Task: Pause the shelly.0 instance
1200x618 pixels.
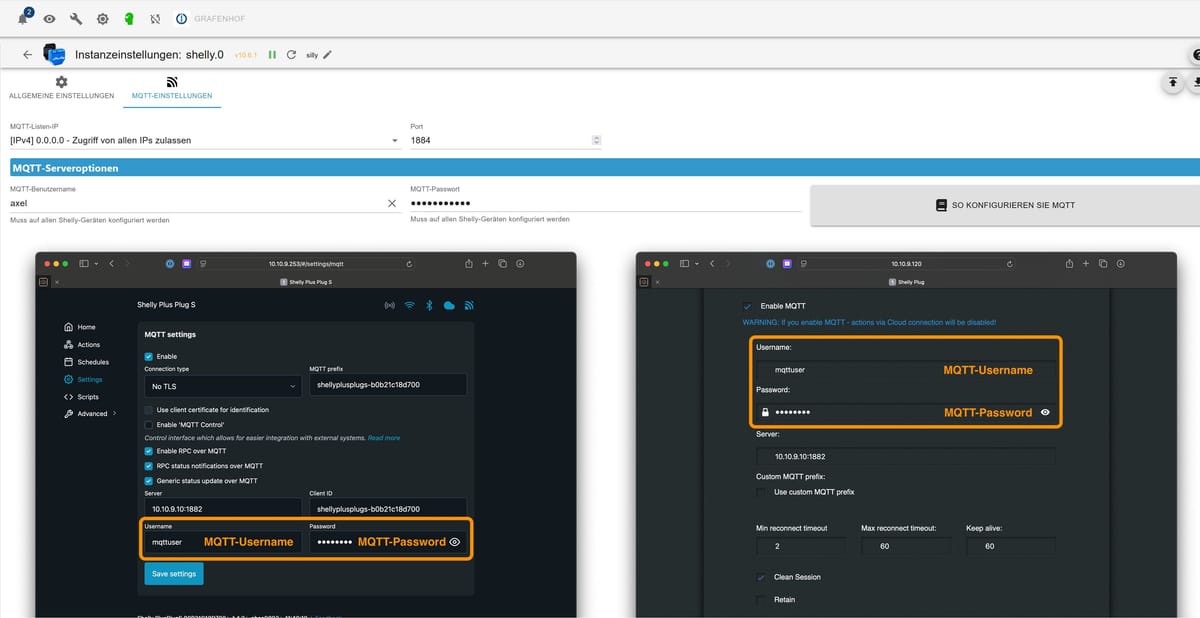Action: click(x=272, y=55)
